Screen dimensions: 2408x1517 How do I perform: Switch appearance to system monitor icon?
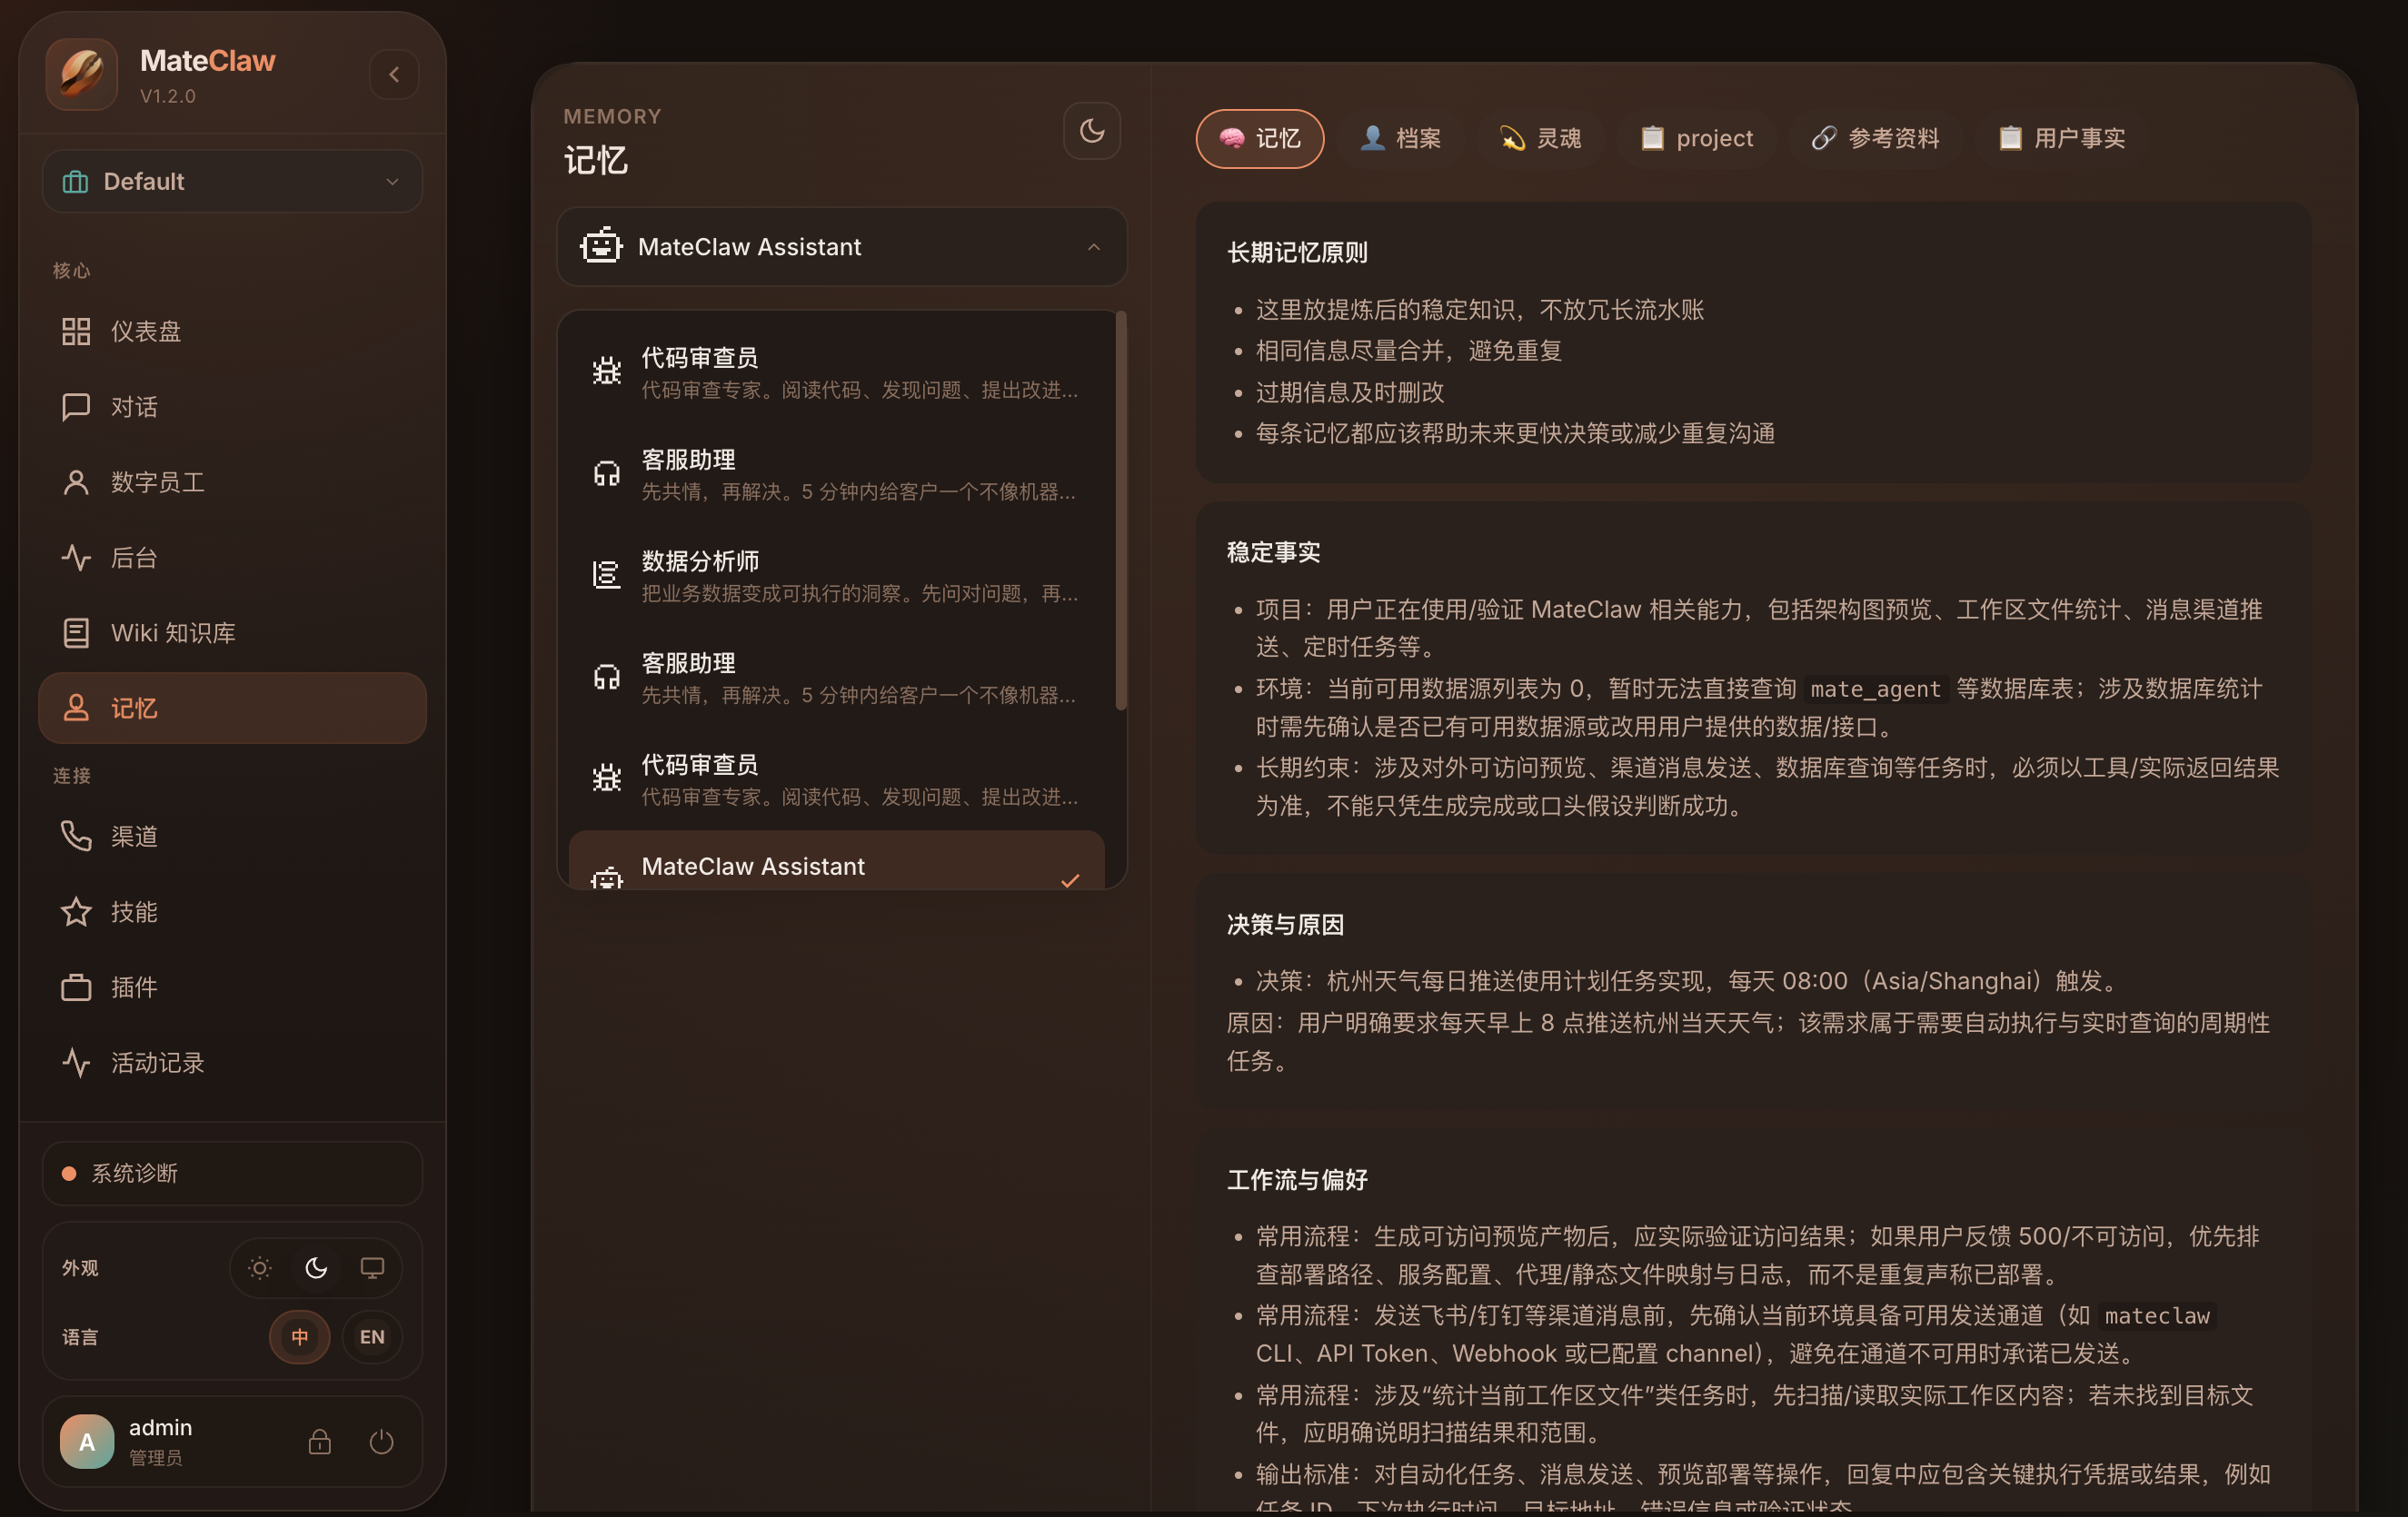pos(372,1268)
